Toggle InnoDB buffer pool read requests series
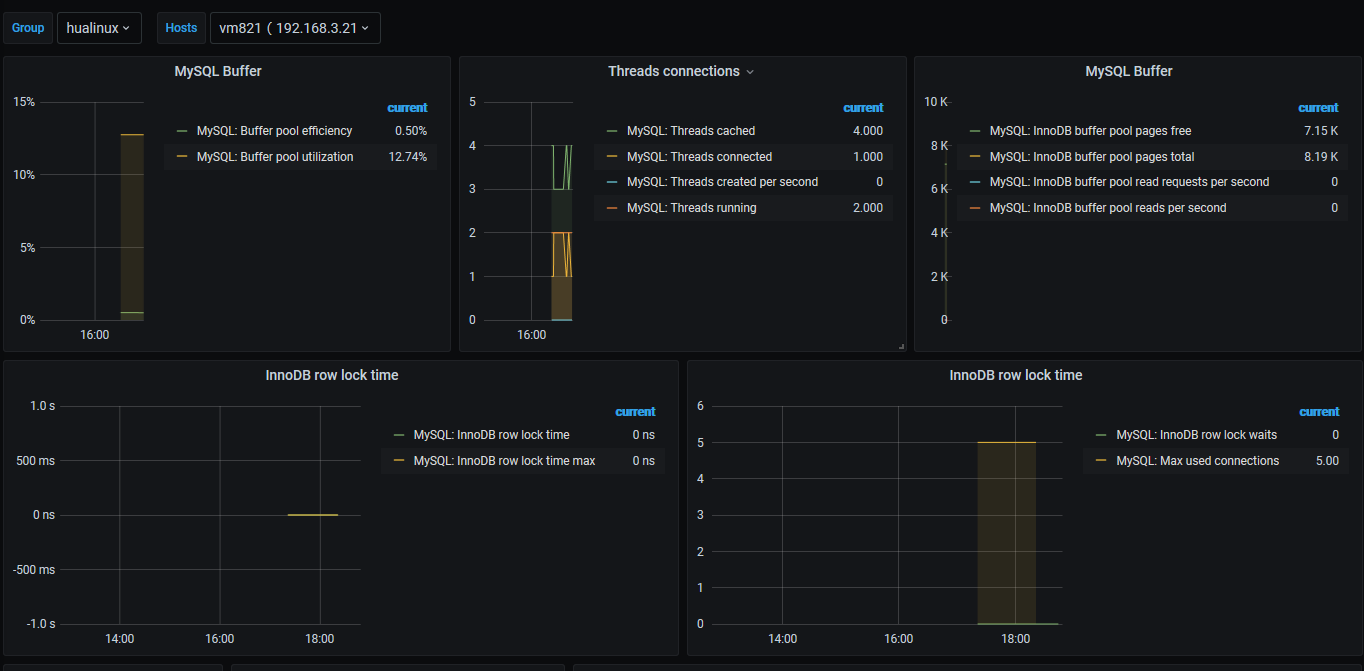The height and width of the screenshot is (671, 1364). [x=1129, y=182]
